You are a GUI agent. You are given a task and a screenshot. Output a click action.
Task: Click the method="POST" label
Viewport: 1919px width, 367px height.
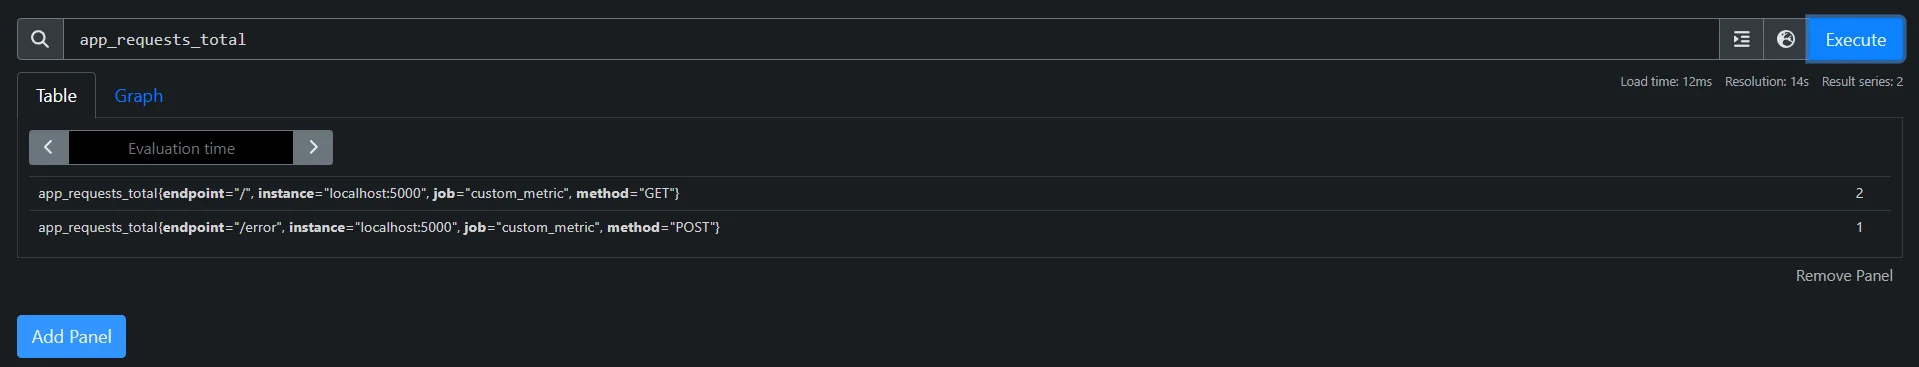pos(663,227)
